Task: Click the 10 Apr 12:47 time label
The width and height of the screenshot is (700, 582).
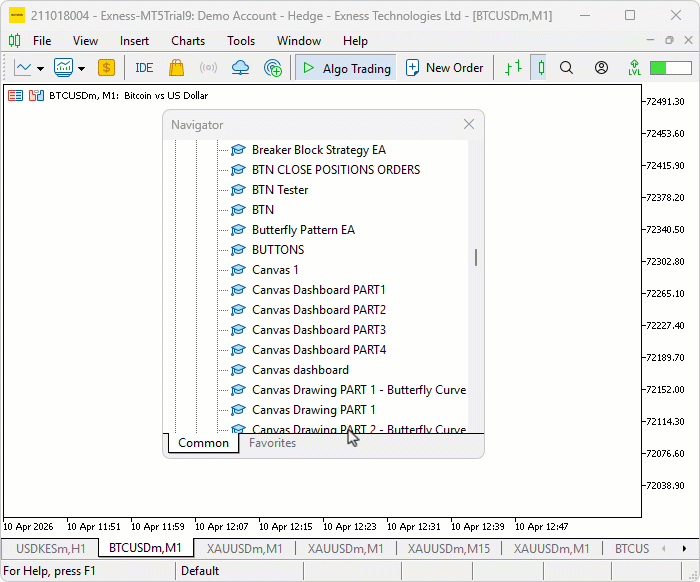Action: tap(541, 527)
